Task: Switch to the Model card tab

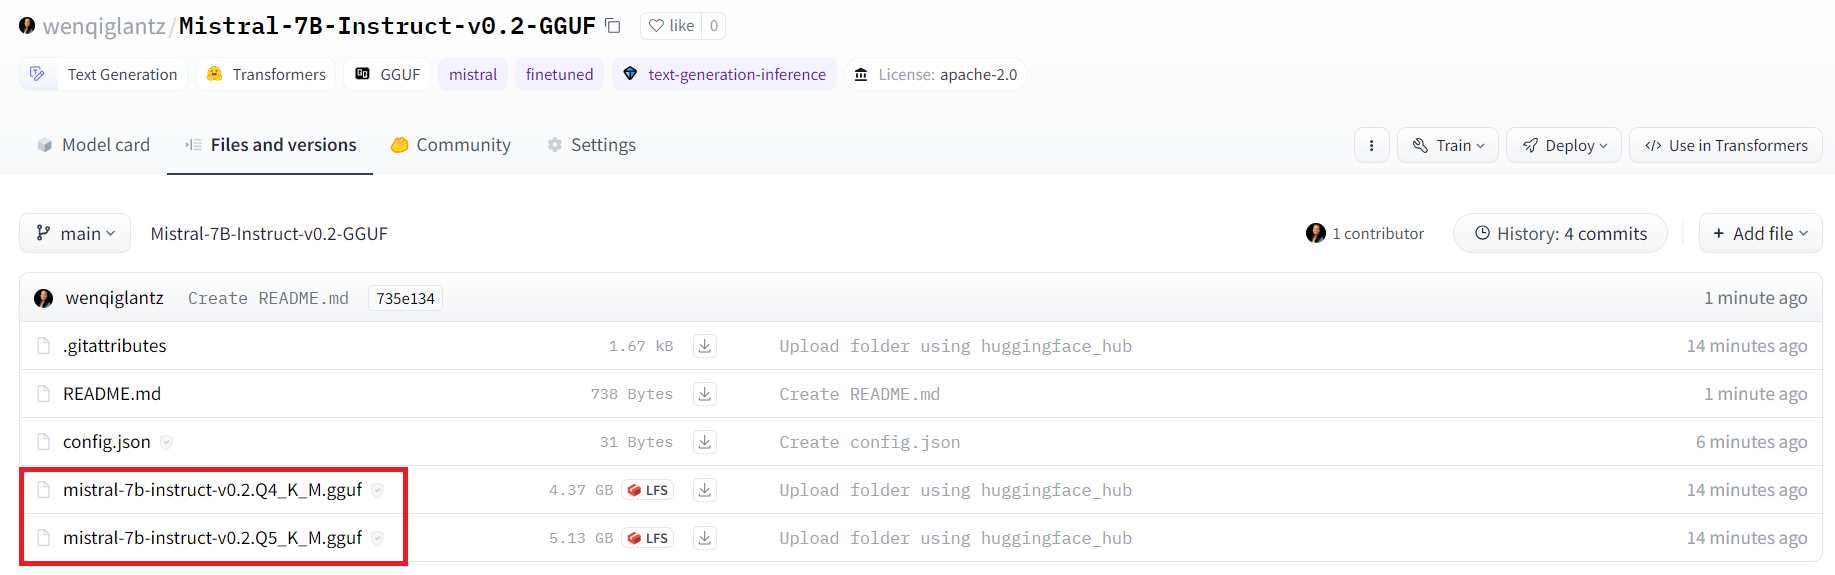Action: click(93, 145)
